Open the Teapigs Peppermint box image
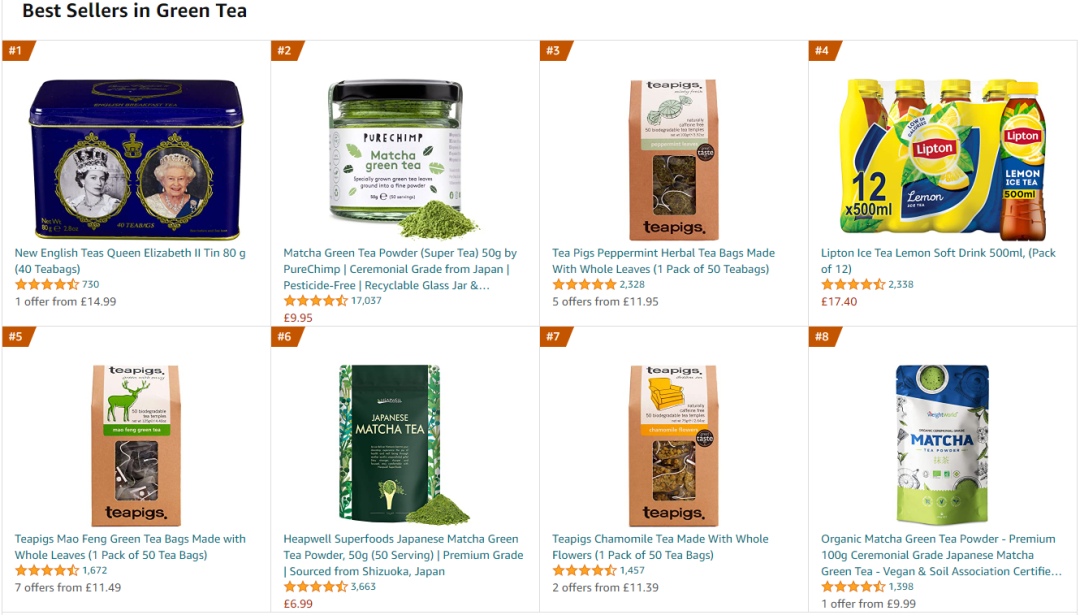 [x=674, y=160]
